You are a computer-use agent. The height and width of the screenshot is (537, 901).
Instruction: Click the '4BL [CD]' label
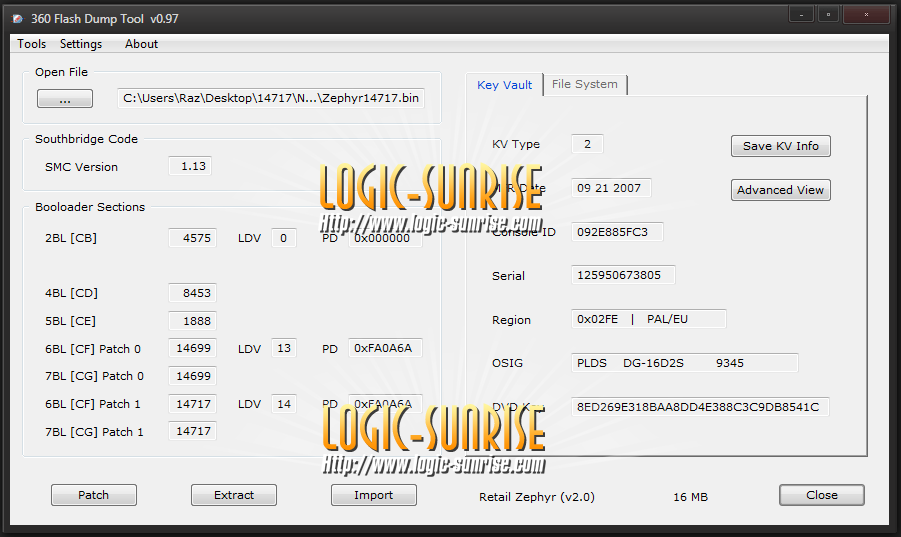[71, 293]
